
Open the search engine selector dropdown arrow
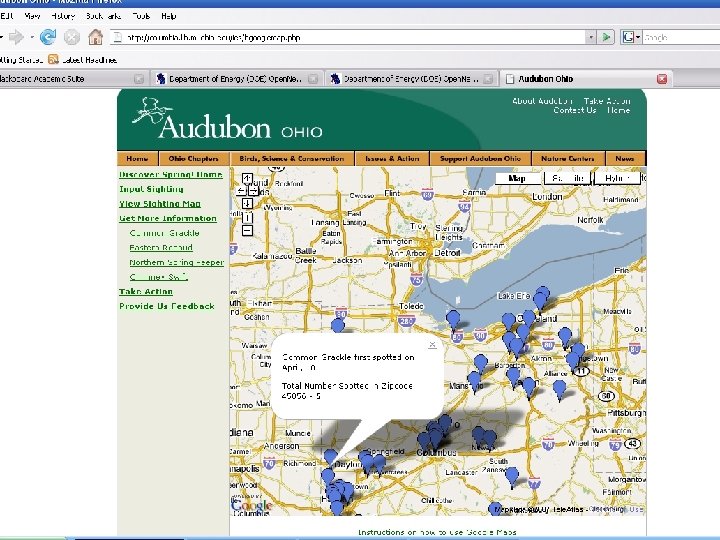[638, 37]
